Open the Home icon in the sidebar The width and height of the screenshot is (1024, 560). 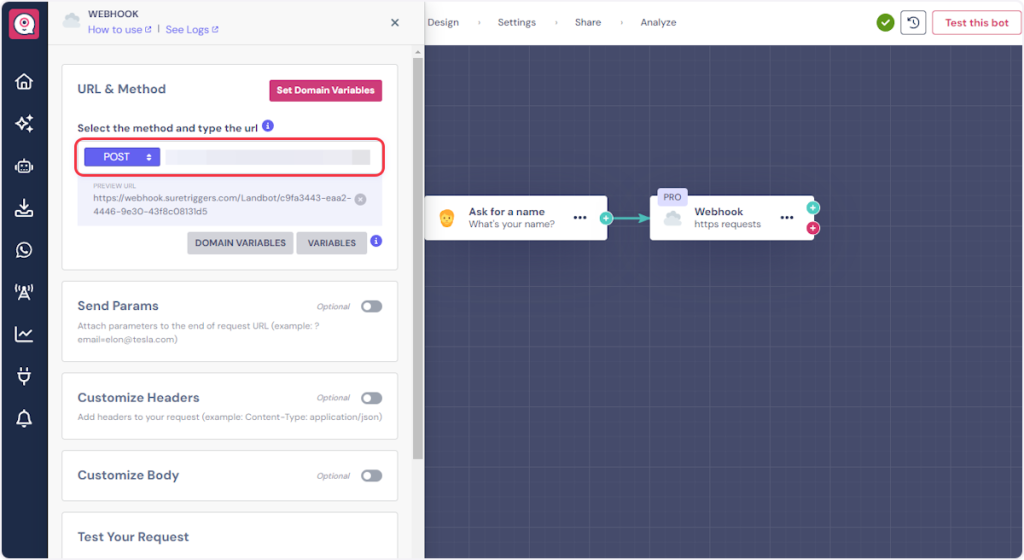click(24, 82)
